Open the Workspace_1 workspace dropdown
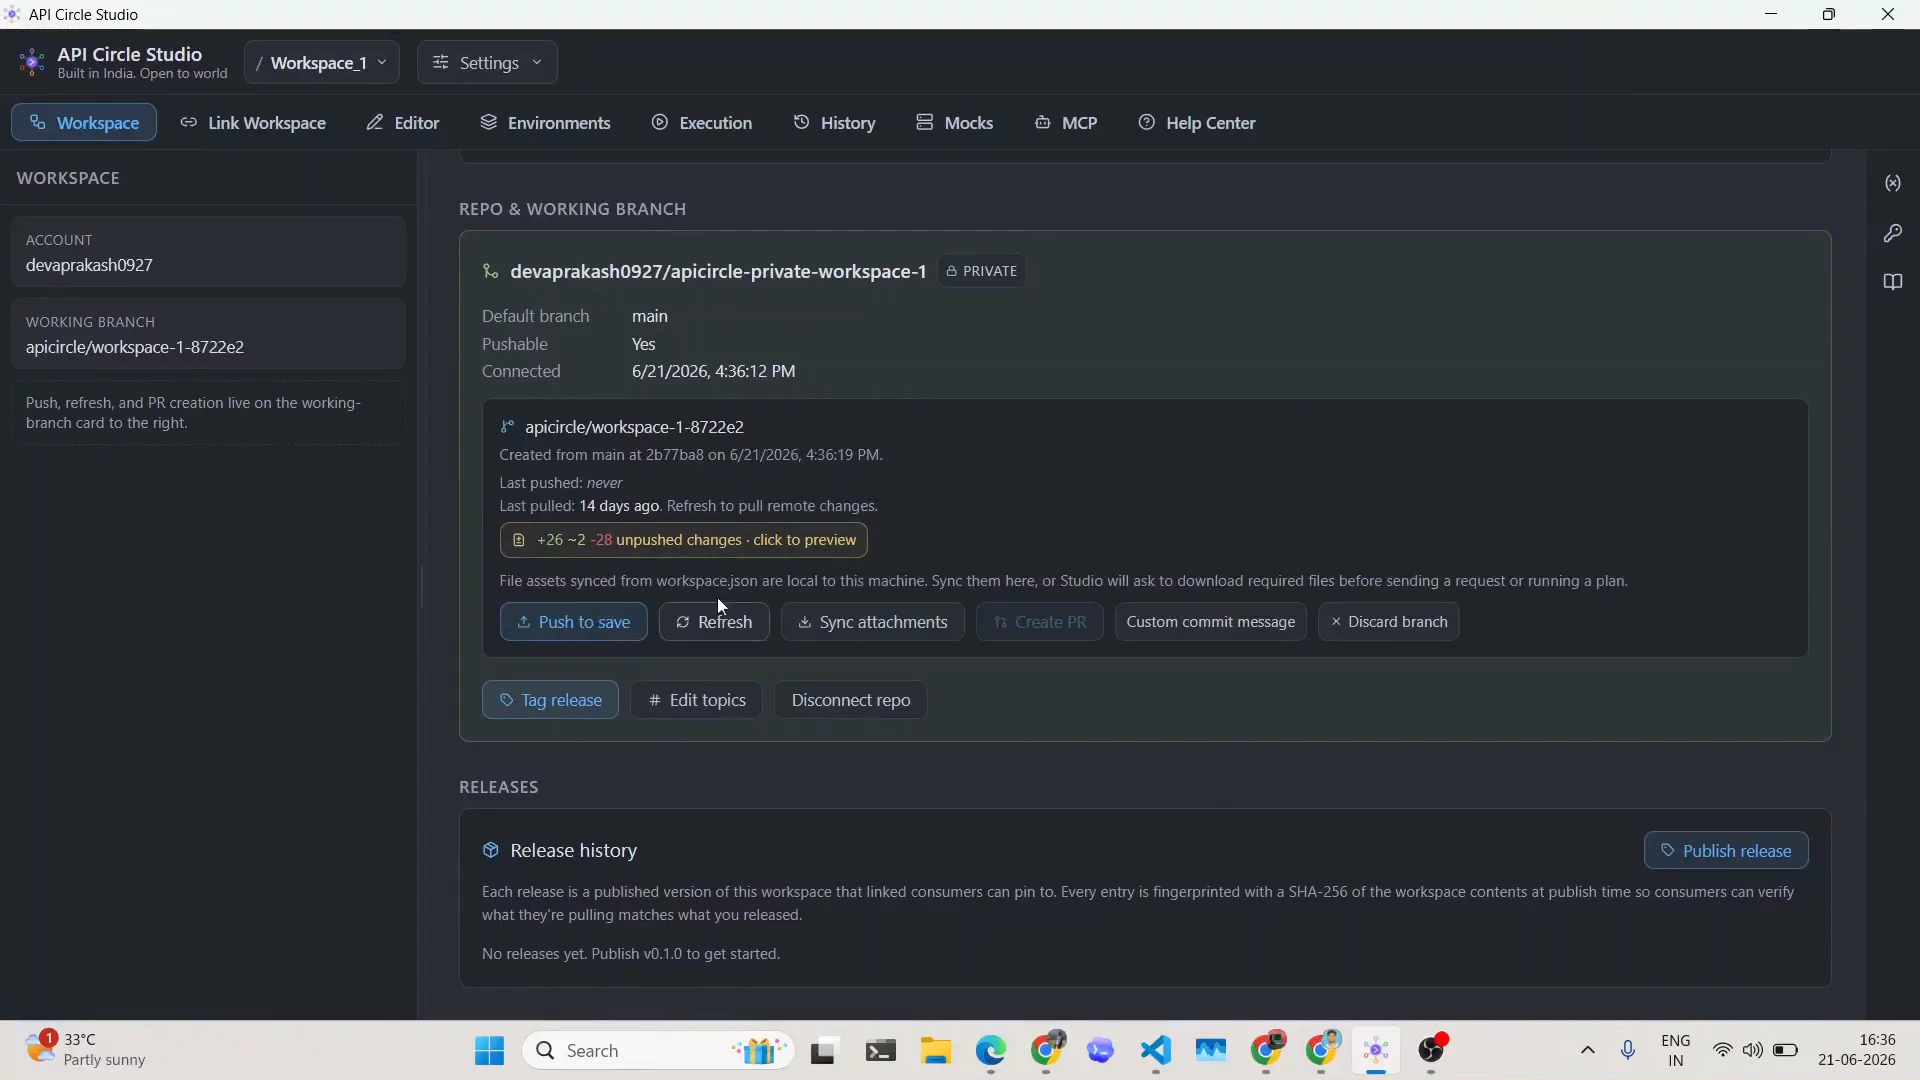 322,62
